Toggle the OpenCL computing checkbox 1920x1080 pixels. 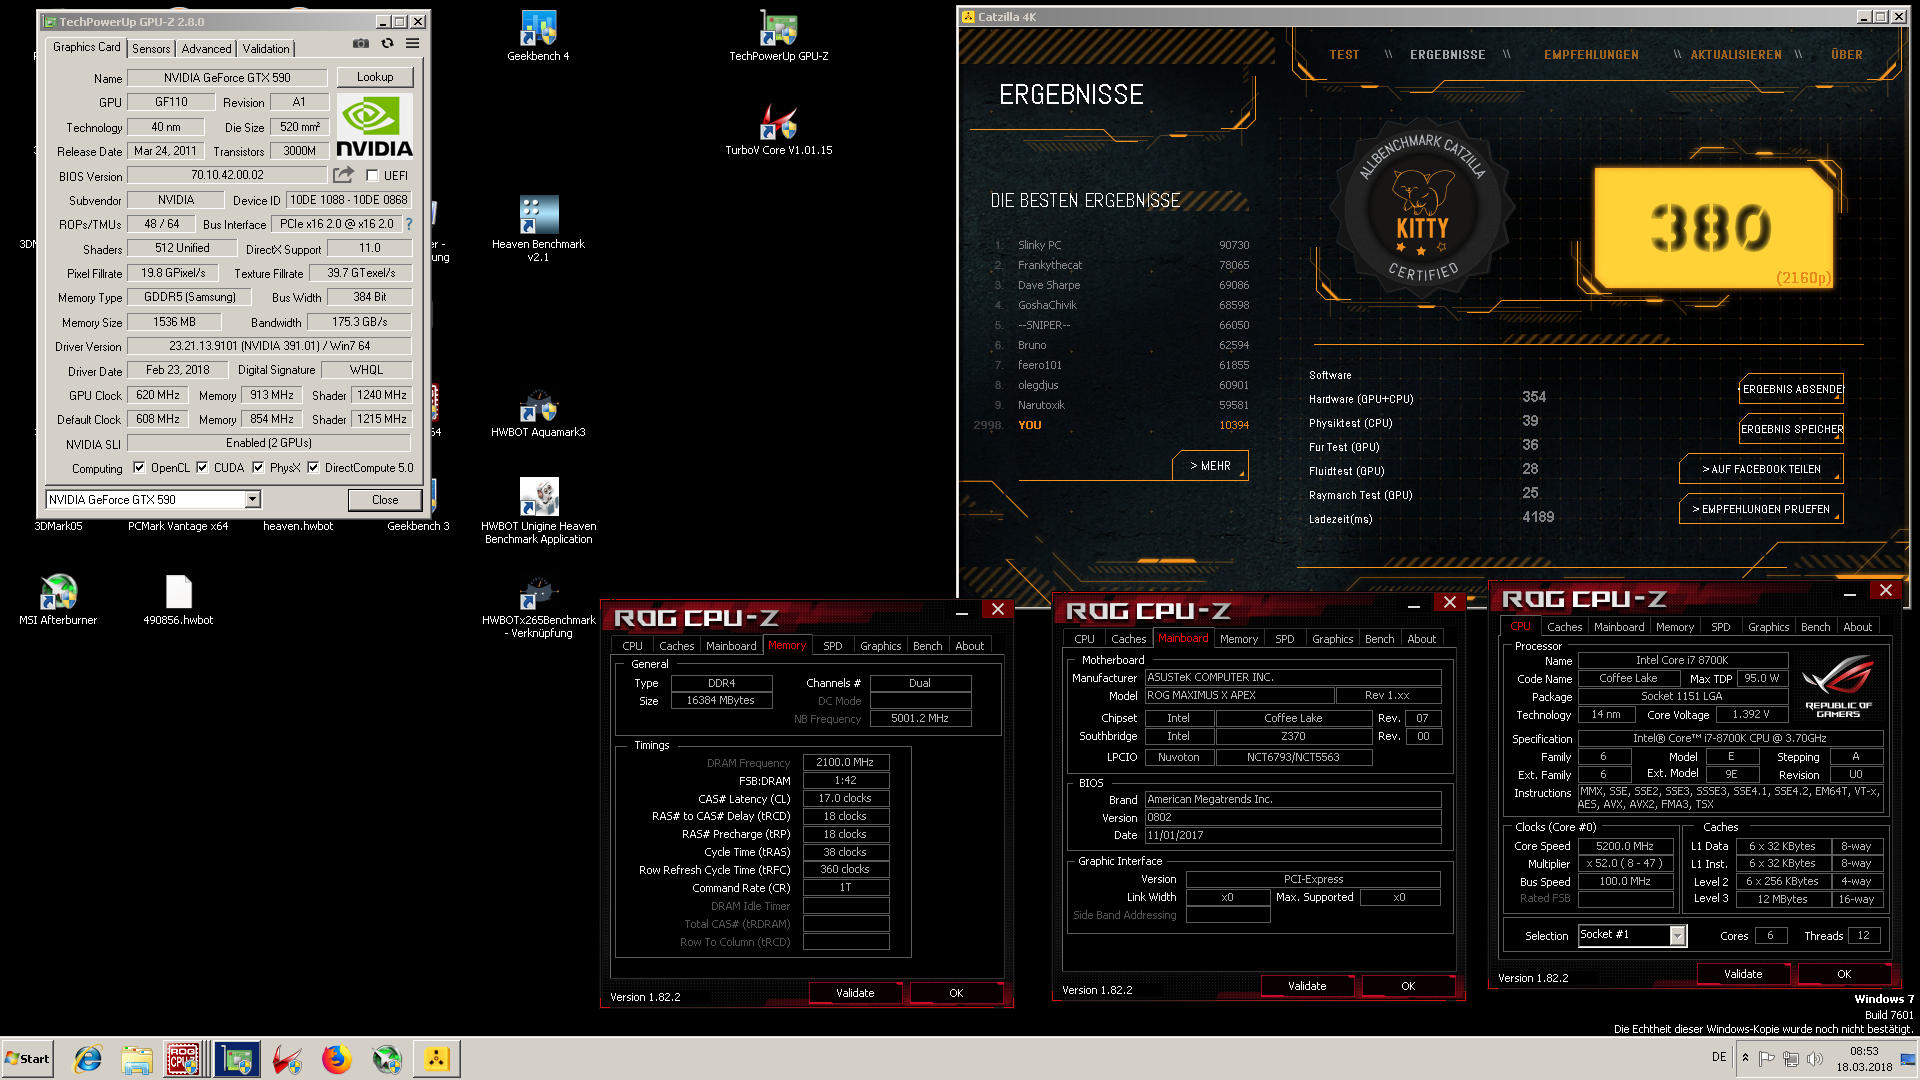point(139,467)
